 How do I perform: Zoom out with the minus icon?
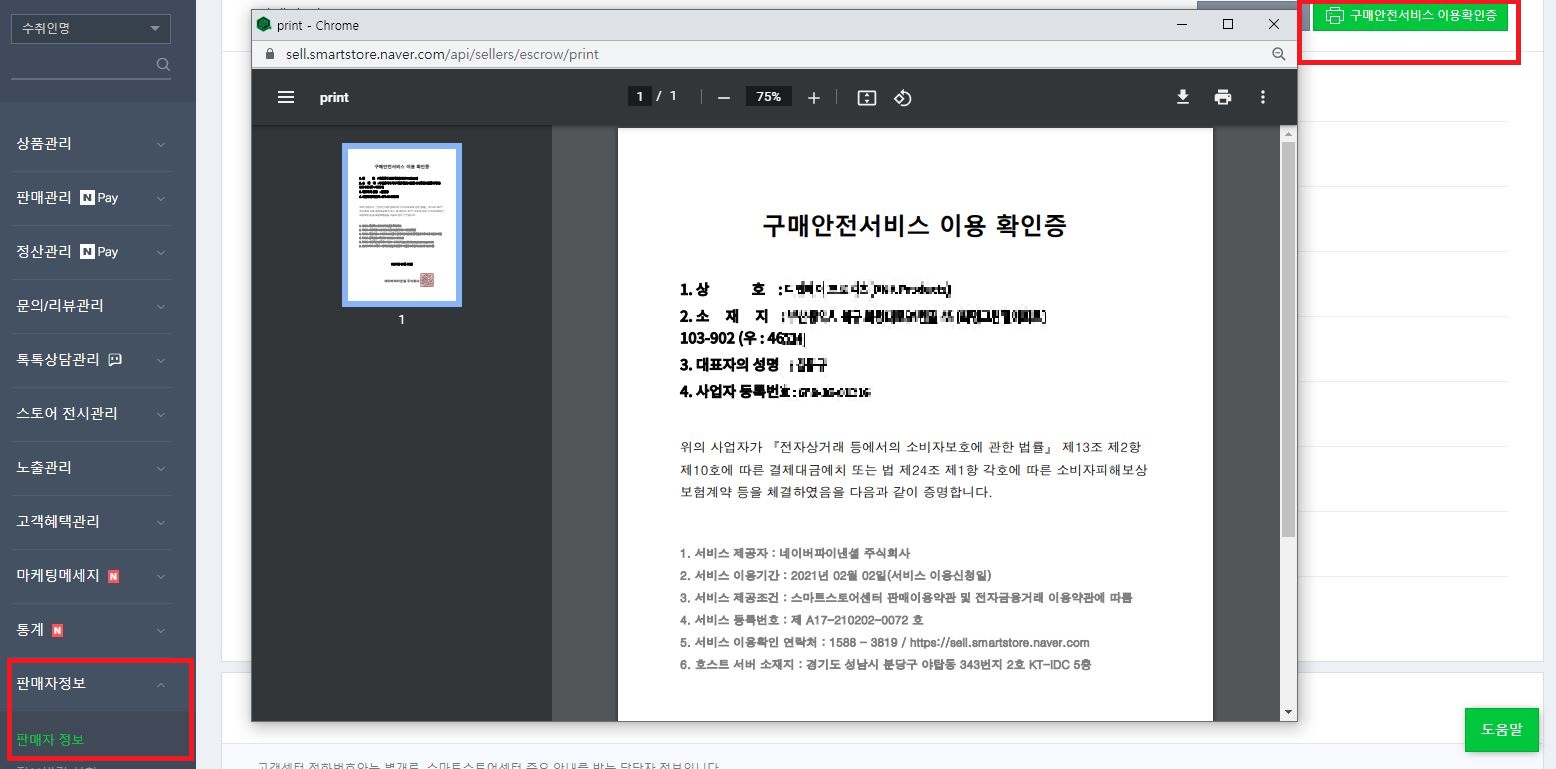point(724,97)
